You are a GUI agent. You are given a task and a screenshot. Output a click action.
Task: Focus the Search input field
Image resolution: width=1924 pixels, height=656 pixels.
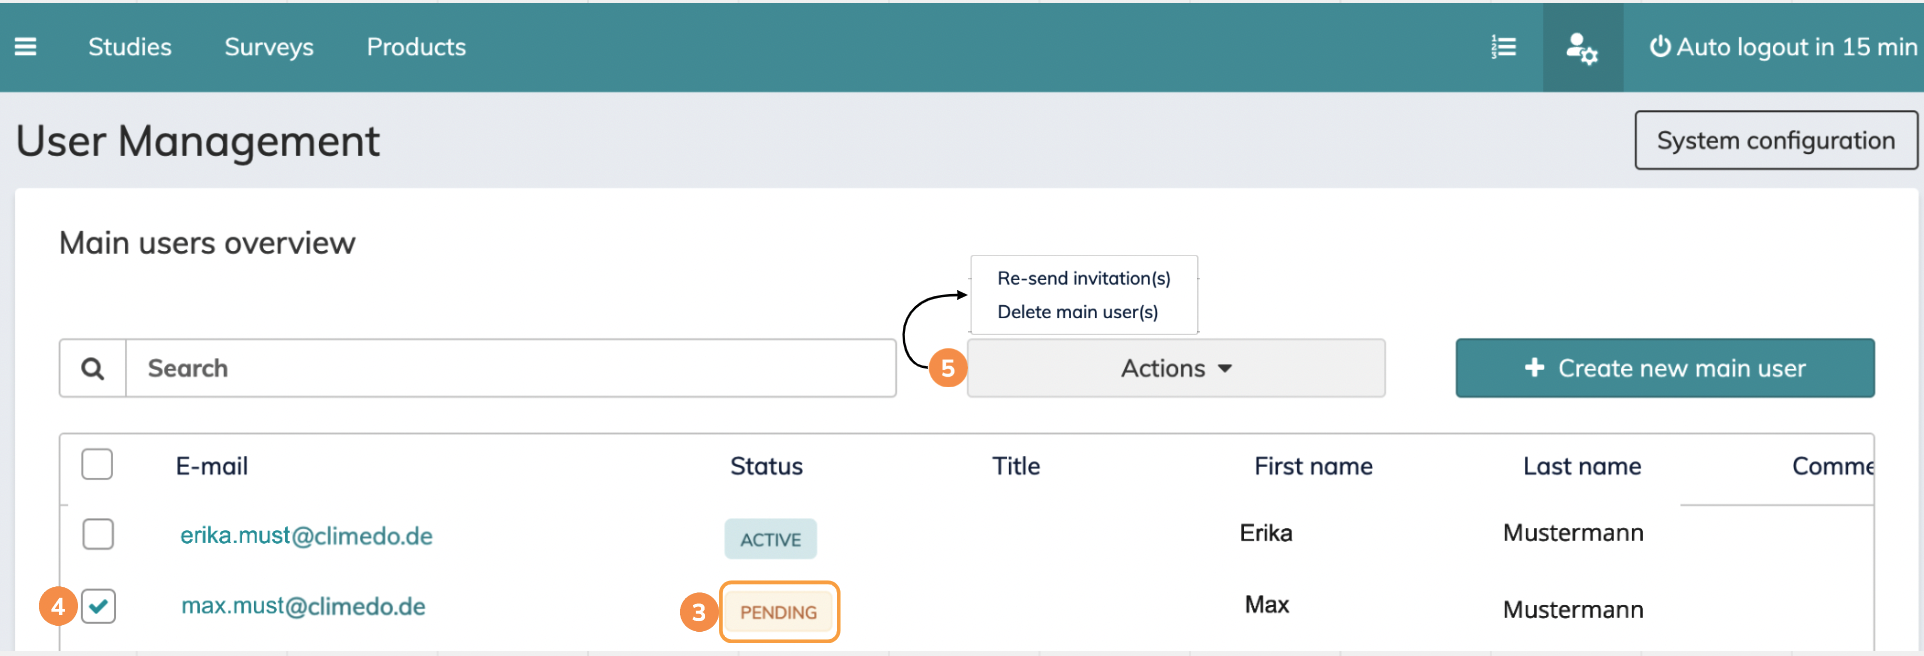tap(510, 369)
